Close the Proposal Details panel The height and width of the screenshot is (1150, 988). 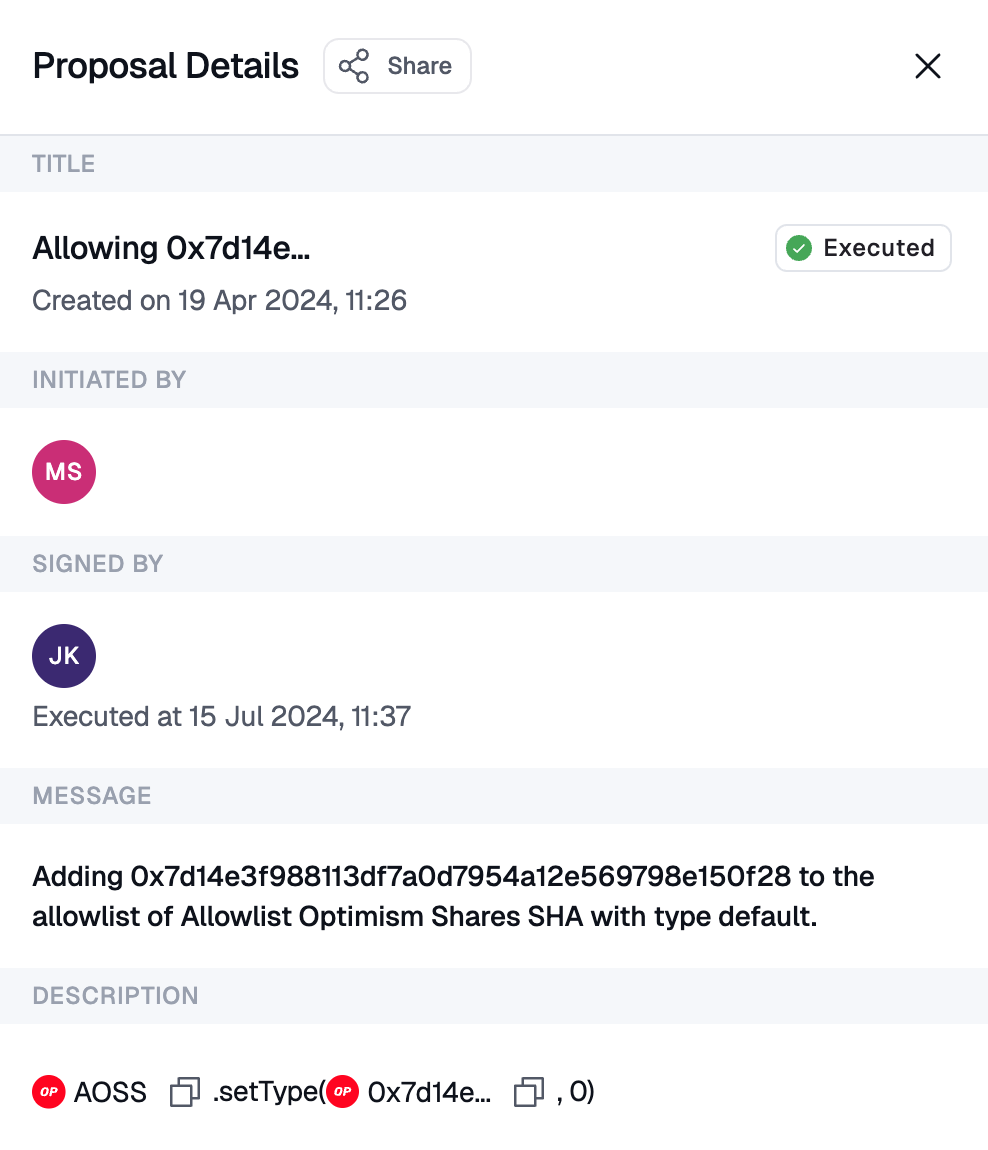[928, 66]
